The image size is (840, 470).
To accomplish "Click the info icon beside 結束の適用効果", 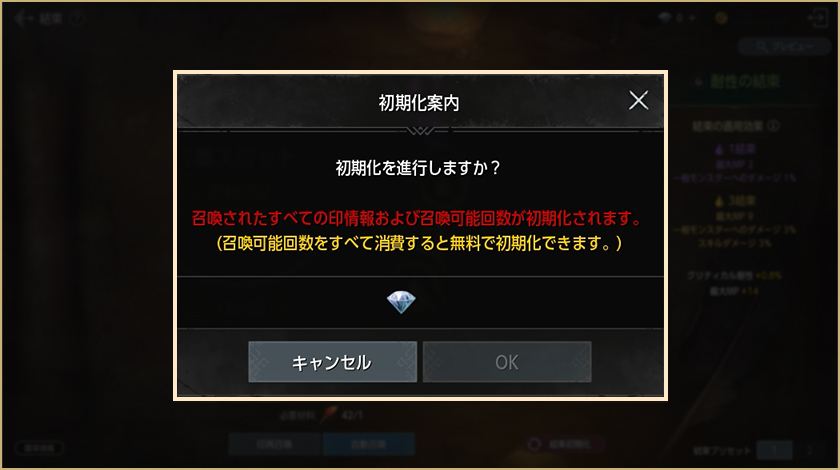I will click(x=773, y=126).
